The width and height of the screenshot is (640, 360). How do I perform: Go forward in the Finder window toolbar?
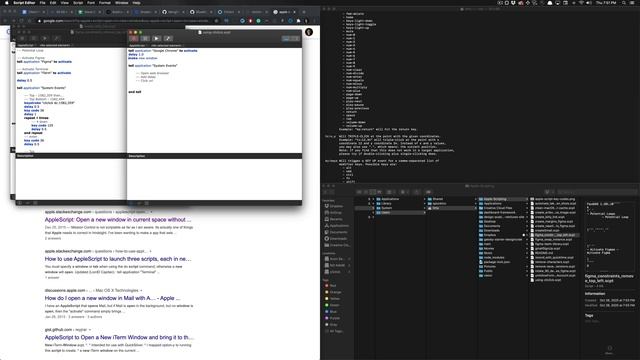coord(331,192)
